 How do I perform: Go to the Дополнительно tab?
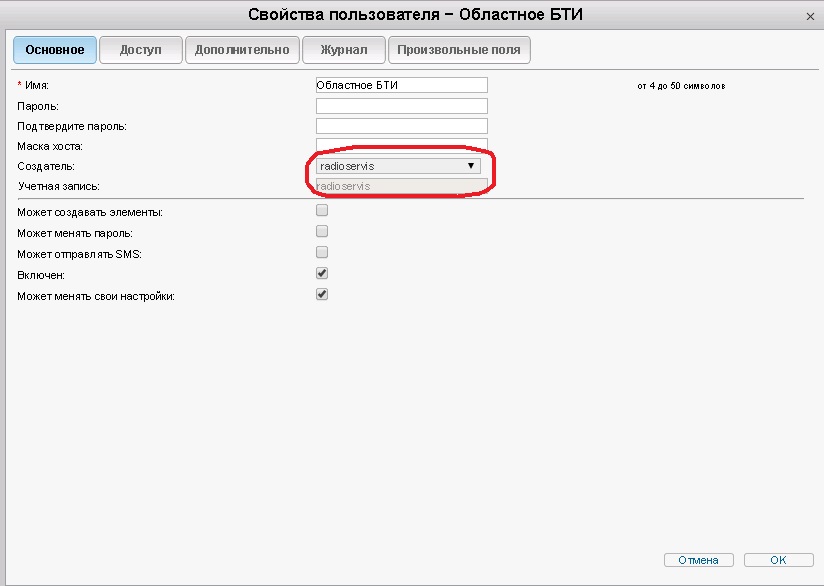tap(242, 50)
